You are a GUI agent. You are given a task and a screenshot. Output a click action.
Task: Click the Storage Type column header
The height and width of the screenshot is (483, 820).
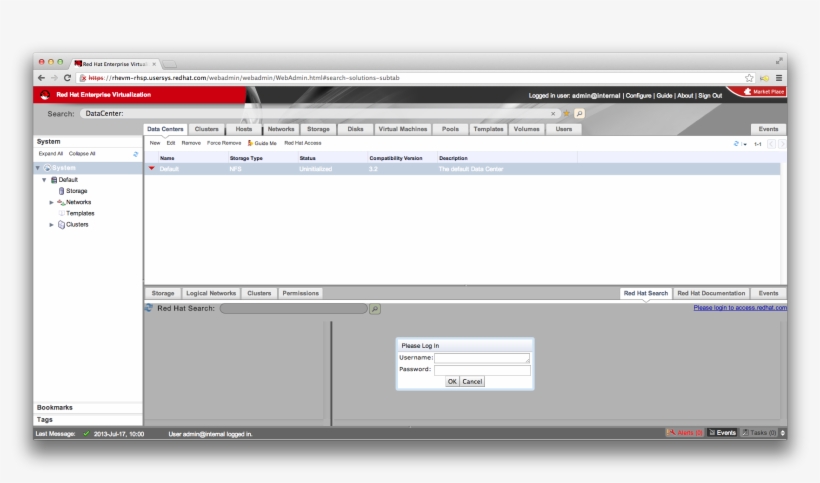(246, 158)
